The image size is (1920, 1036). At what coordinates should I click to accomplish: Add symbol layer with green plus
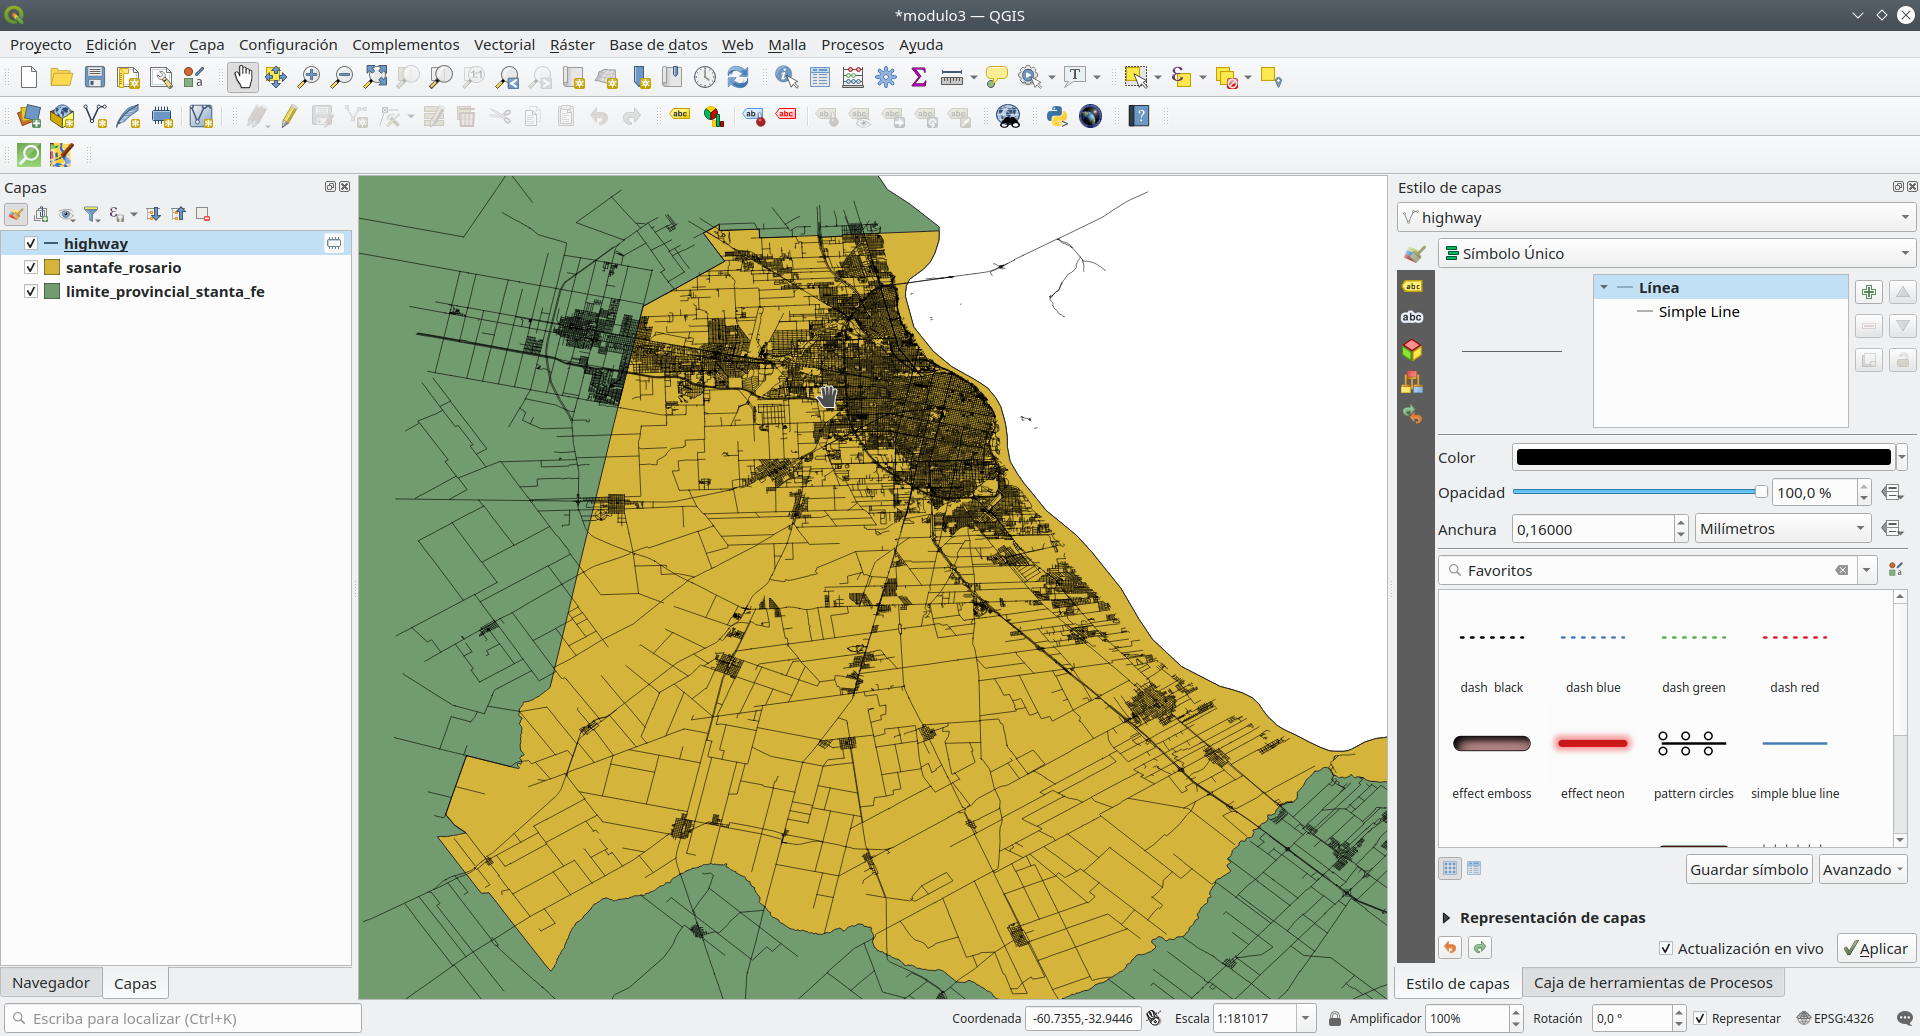coord(1868,292)
